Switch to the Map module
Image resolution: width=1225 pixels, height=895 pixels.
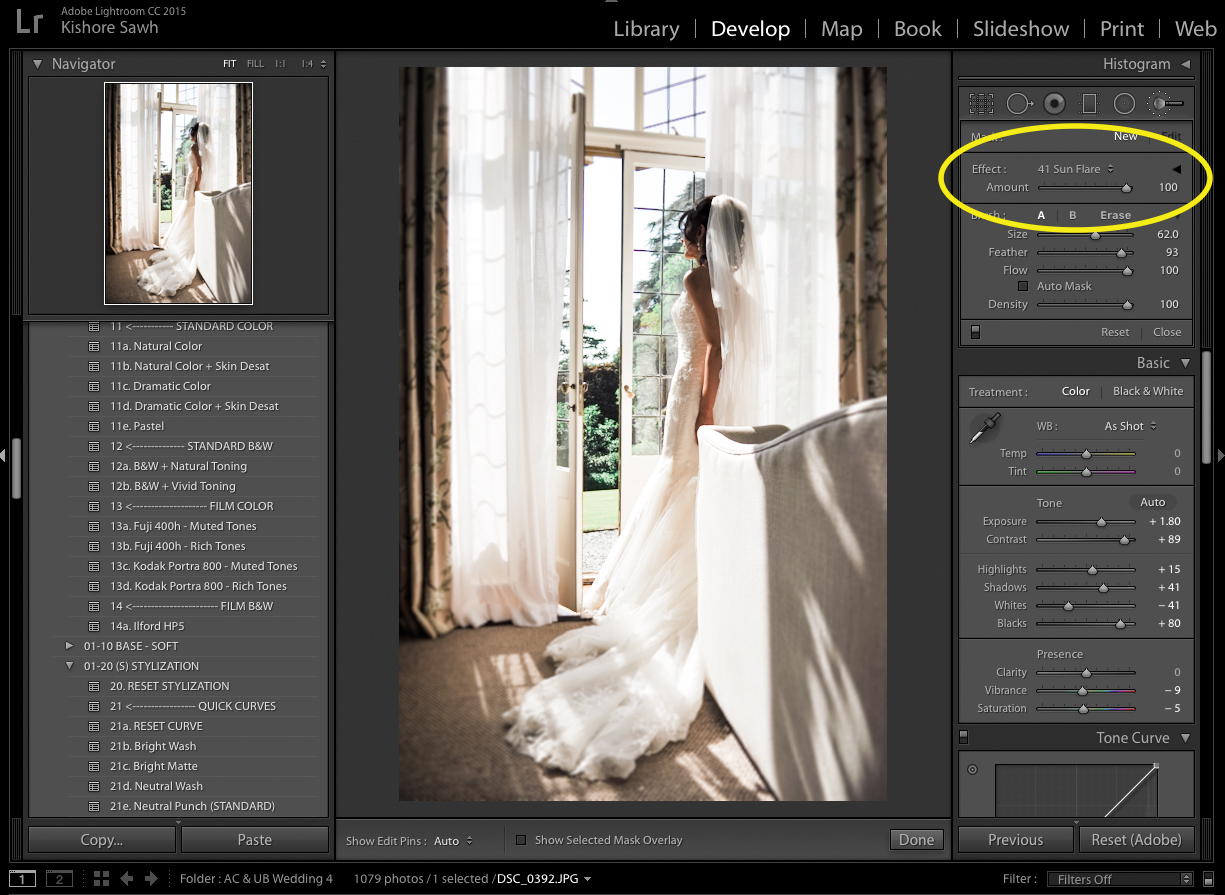pyautogui.click(x=841, y=29)
